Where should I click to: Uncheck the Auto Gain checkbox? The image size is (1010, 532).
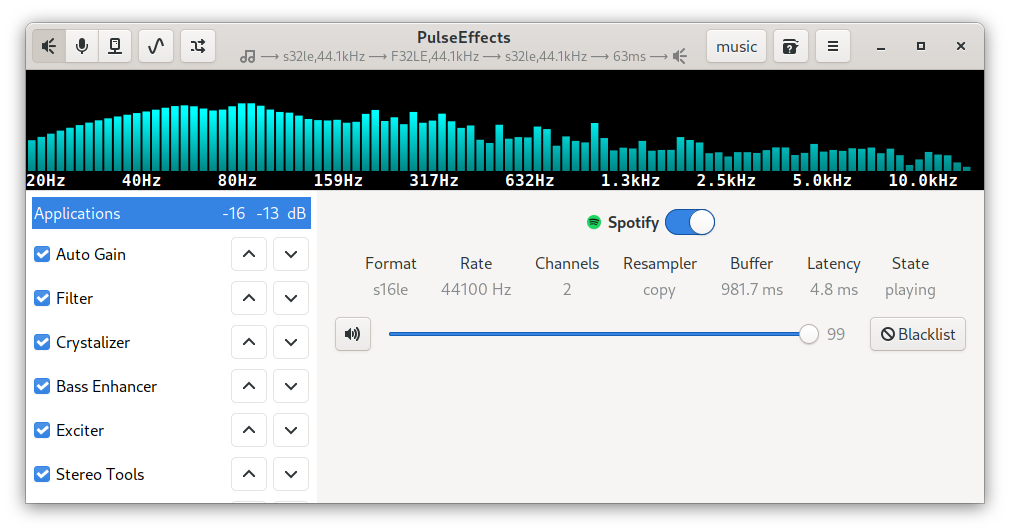click(x=42, y=254)
